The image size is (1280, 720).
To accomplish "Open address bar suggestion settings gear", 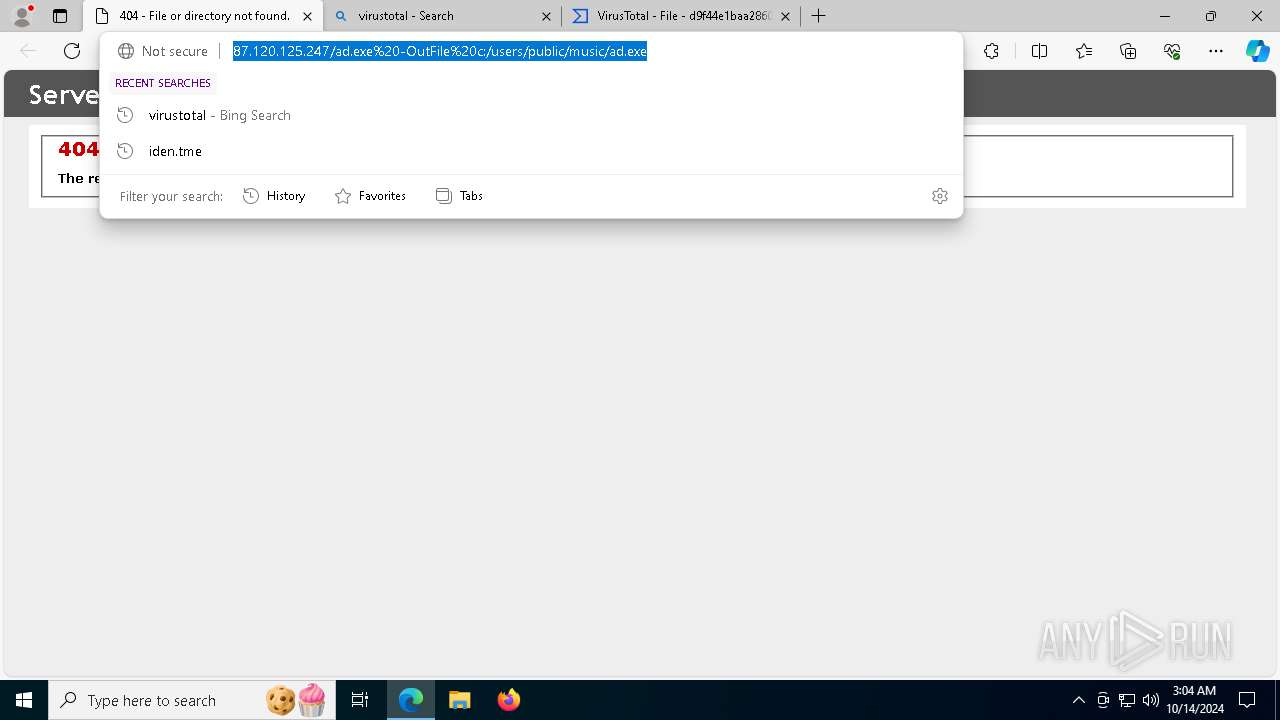I will [x=939, y=196].
